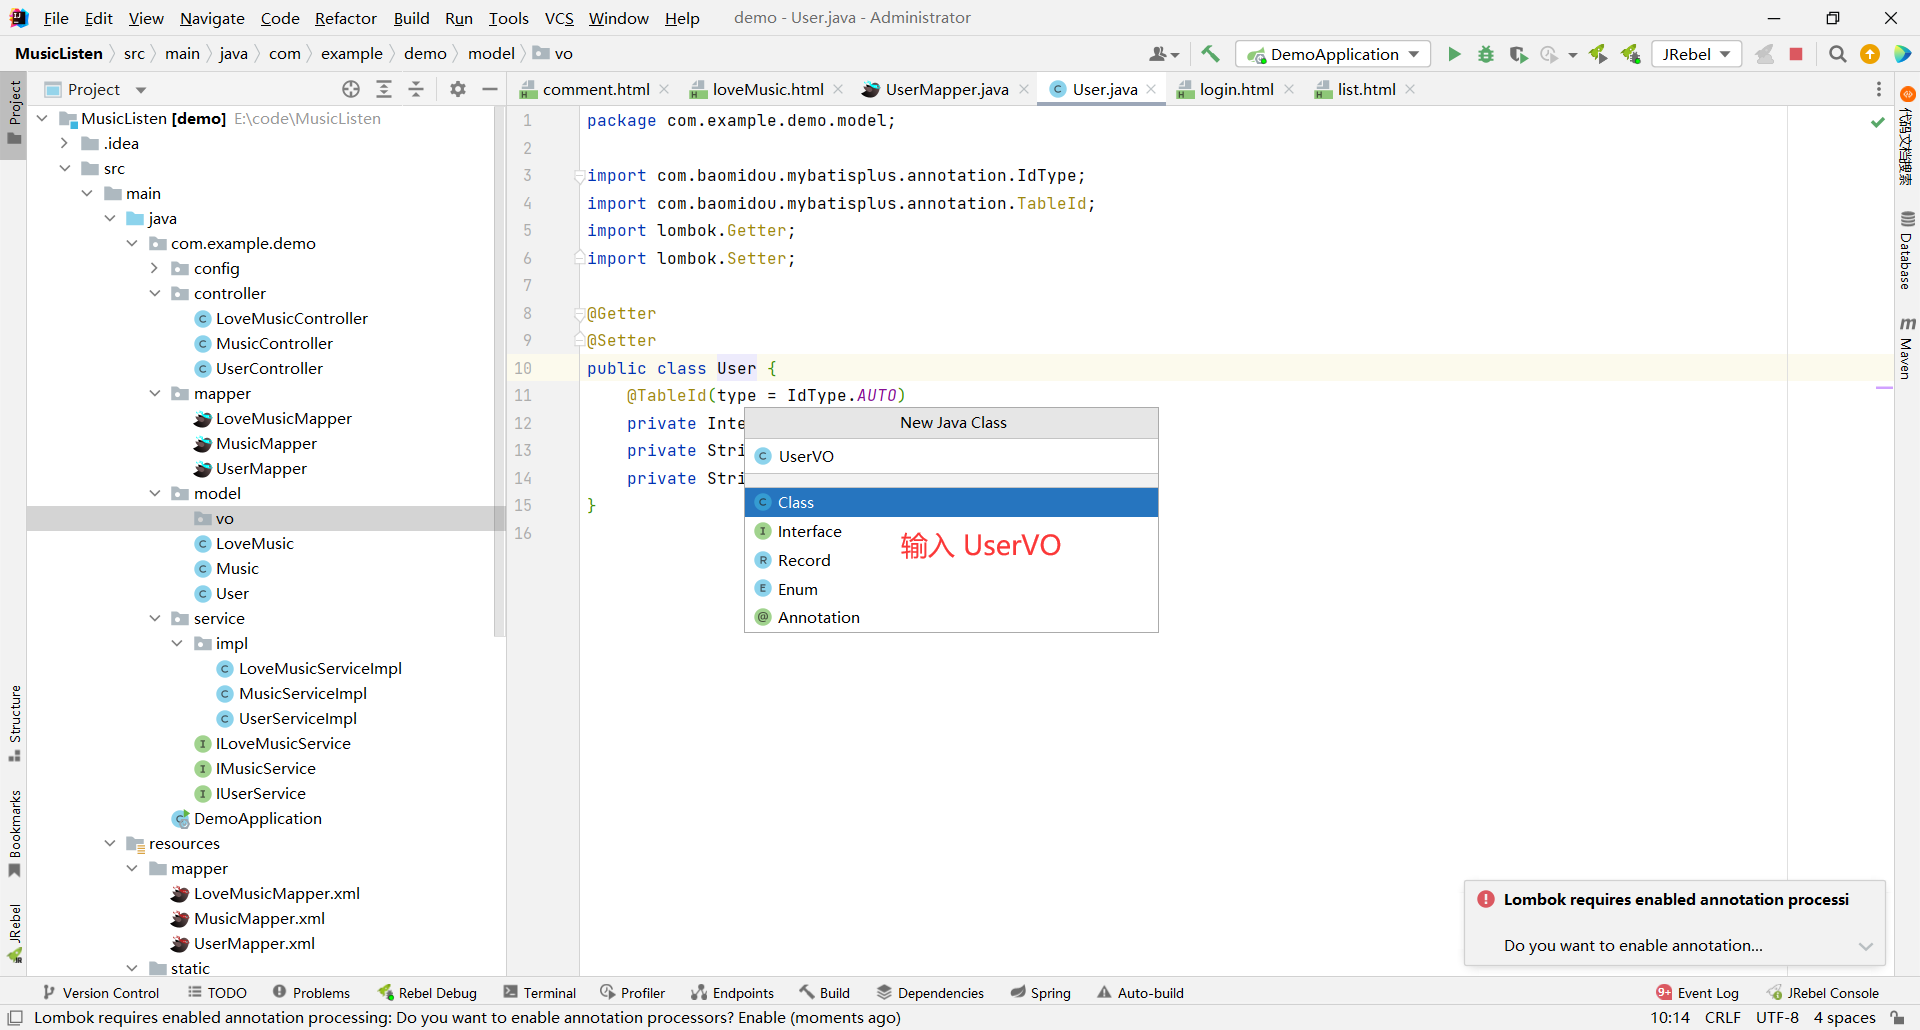Toggle the Structure tool window

[x=14, y=722]
